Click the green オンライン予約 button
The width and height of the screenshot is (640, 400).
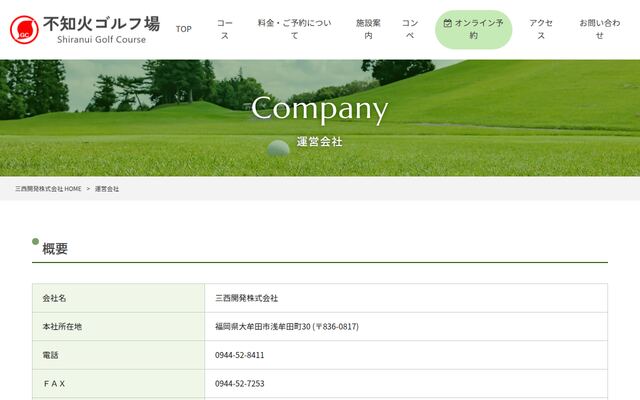pyautogui.click(x=473, y=29)
